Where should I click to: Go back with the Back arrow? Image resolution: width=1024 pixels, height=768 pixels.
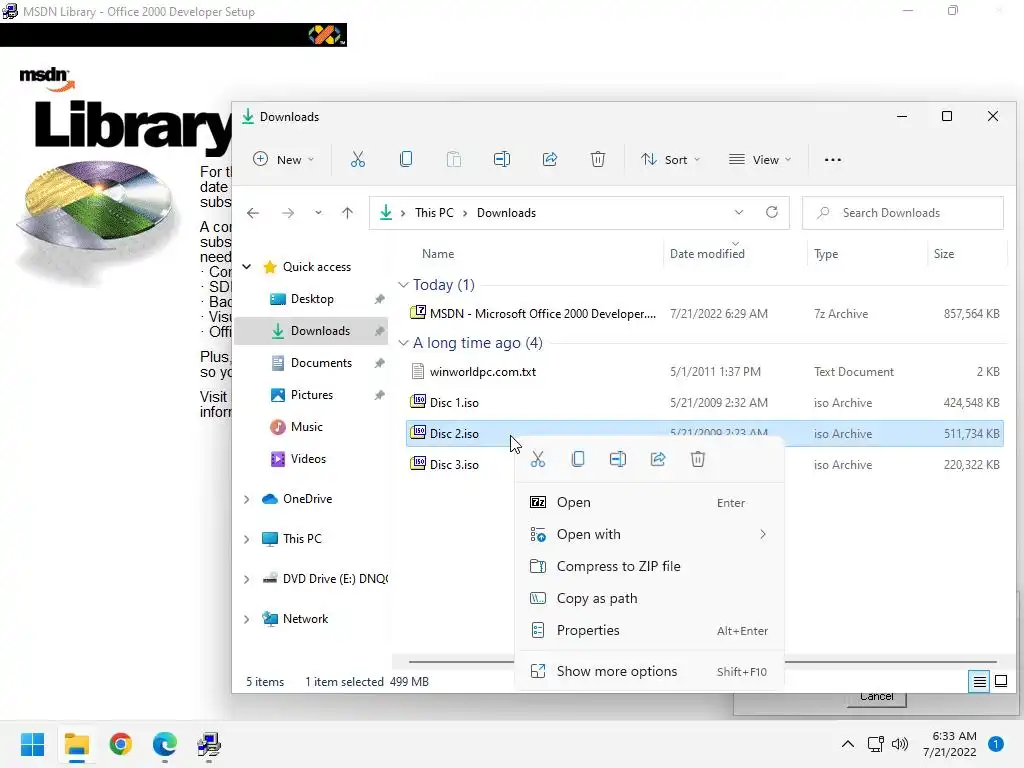253,213
